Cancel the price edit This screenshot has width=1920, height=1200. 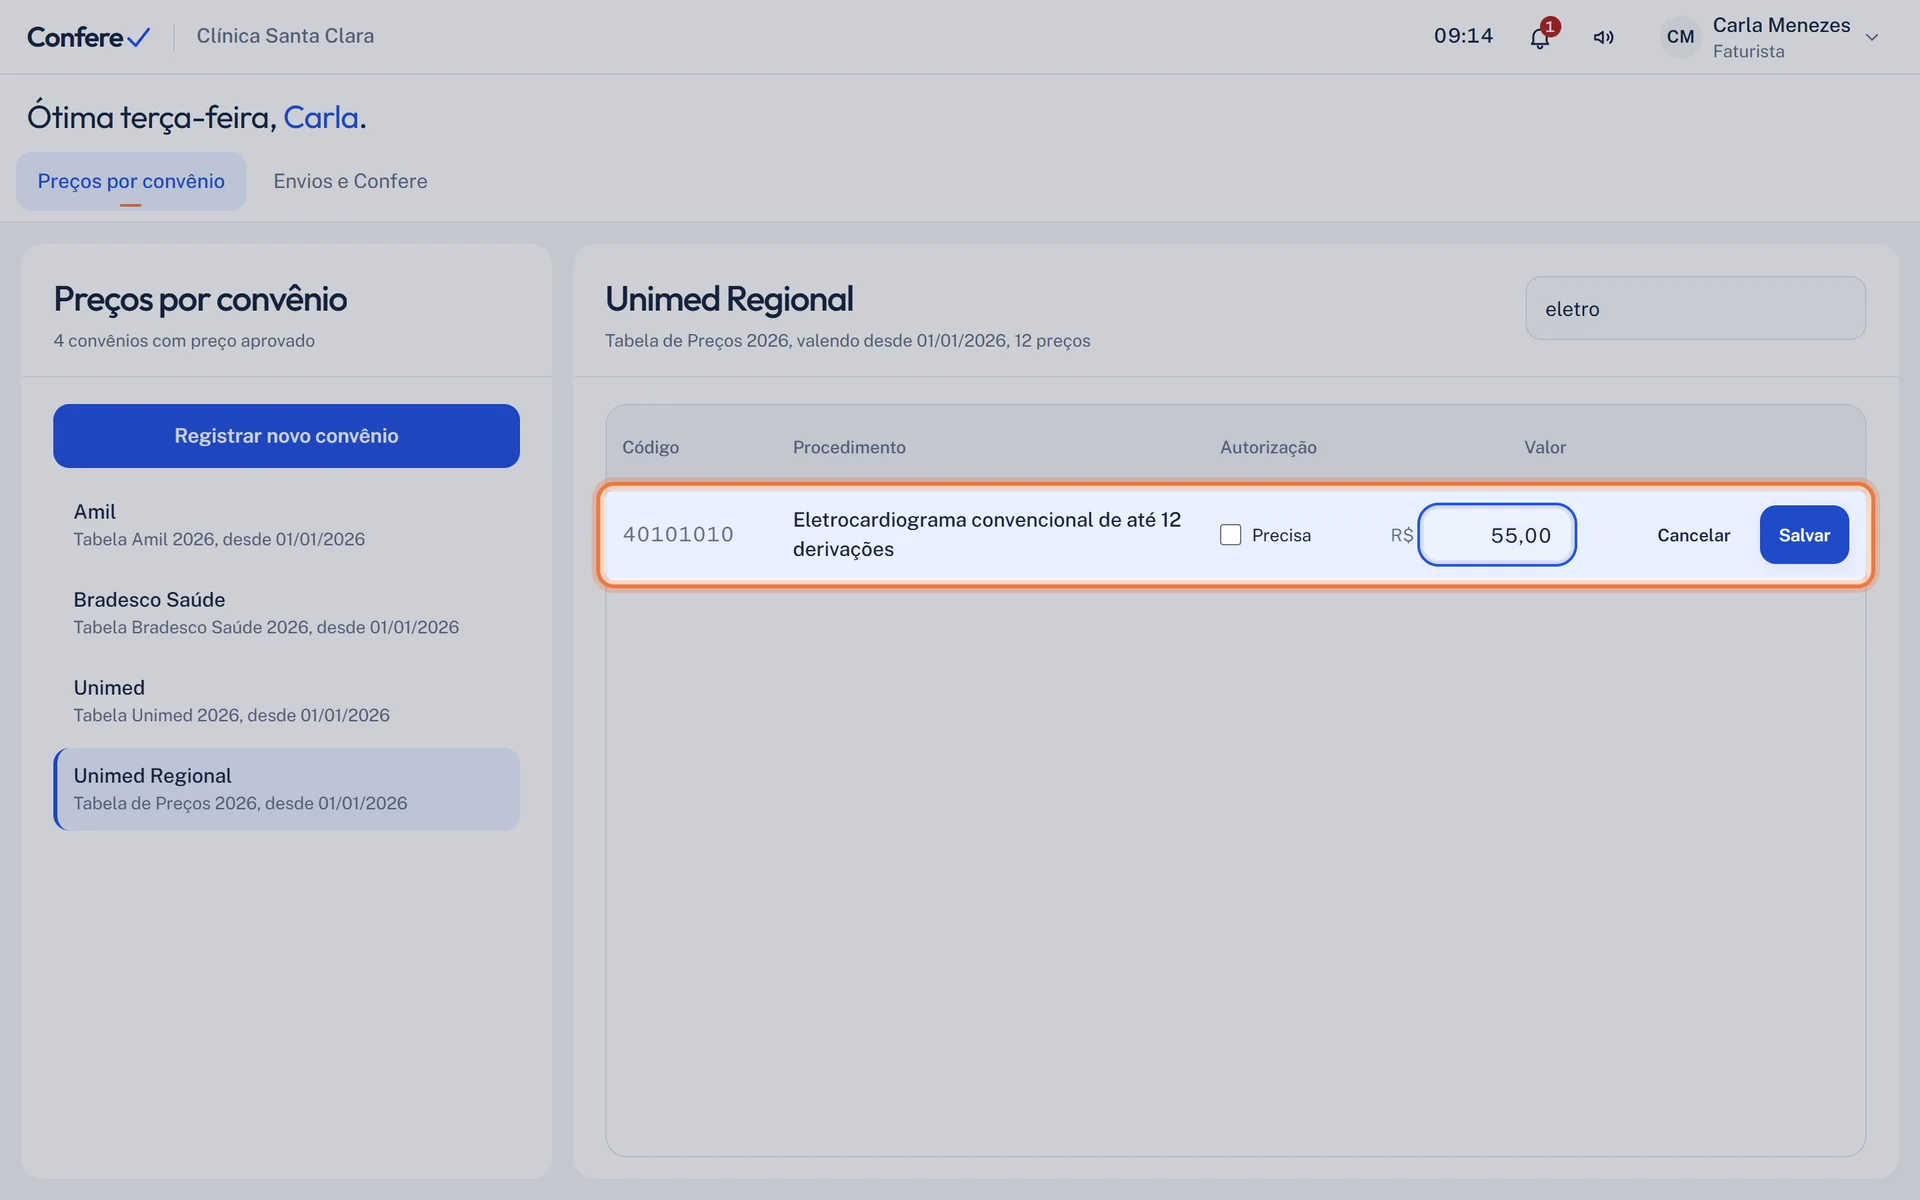[1693, 535]
